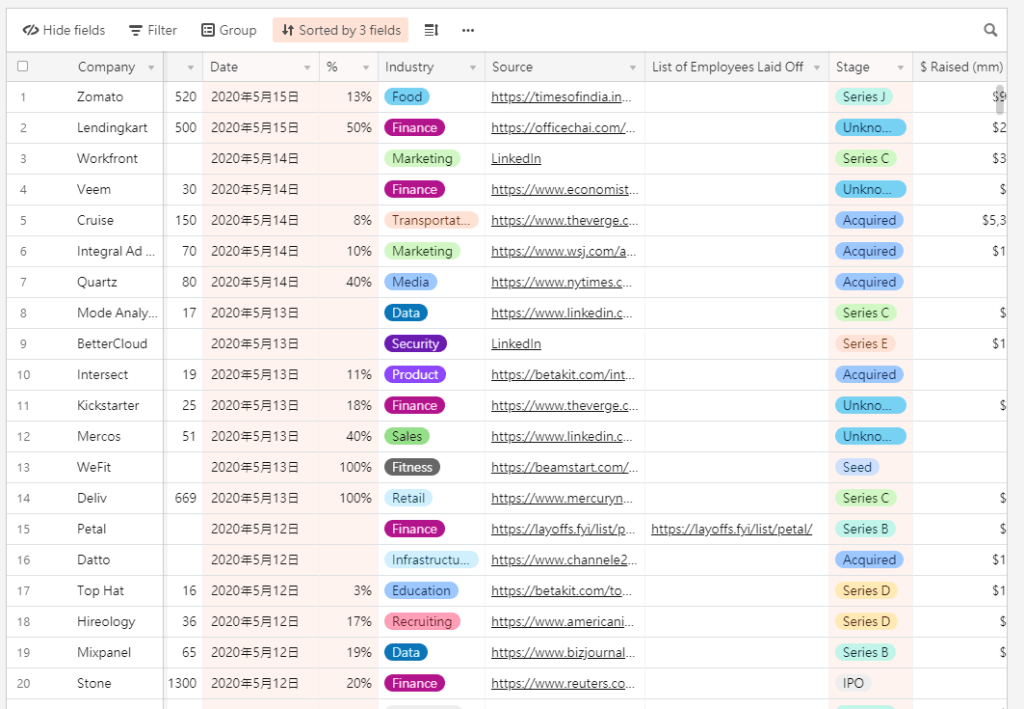This screenshot has width=1024, height=709.
Task: Open LinkedIn source link for BetterCloud
Action: (516, 343)
